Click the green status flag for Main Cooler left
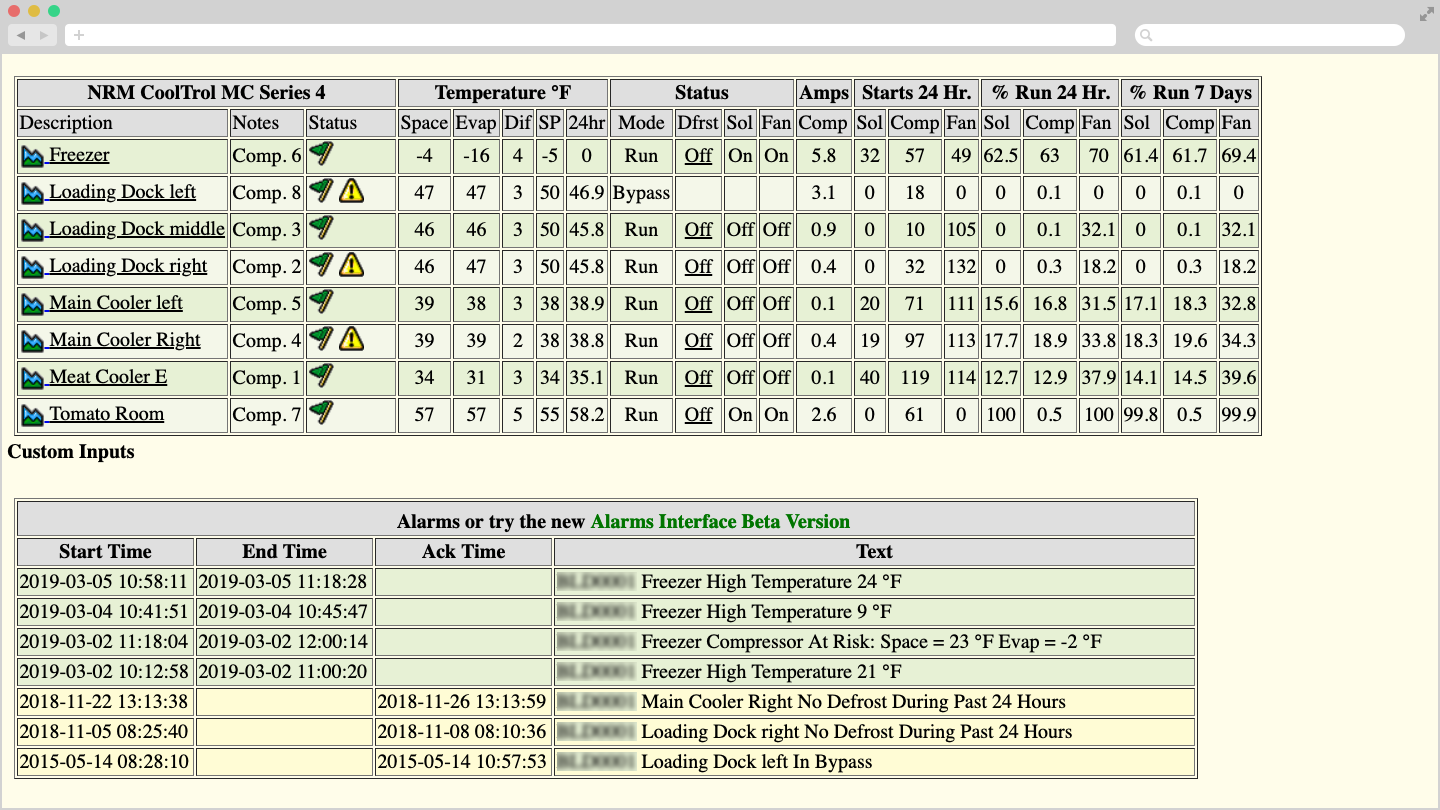The image size is (1440, 810). coord(321,301)
